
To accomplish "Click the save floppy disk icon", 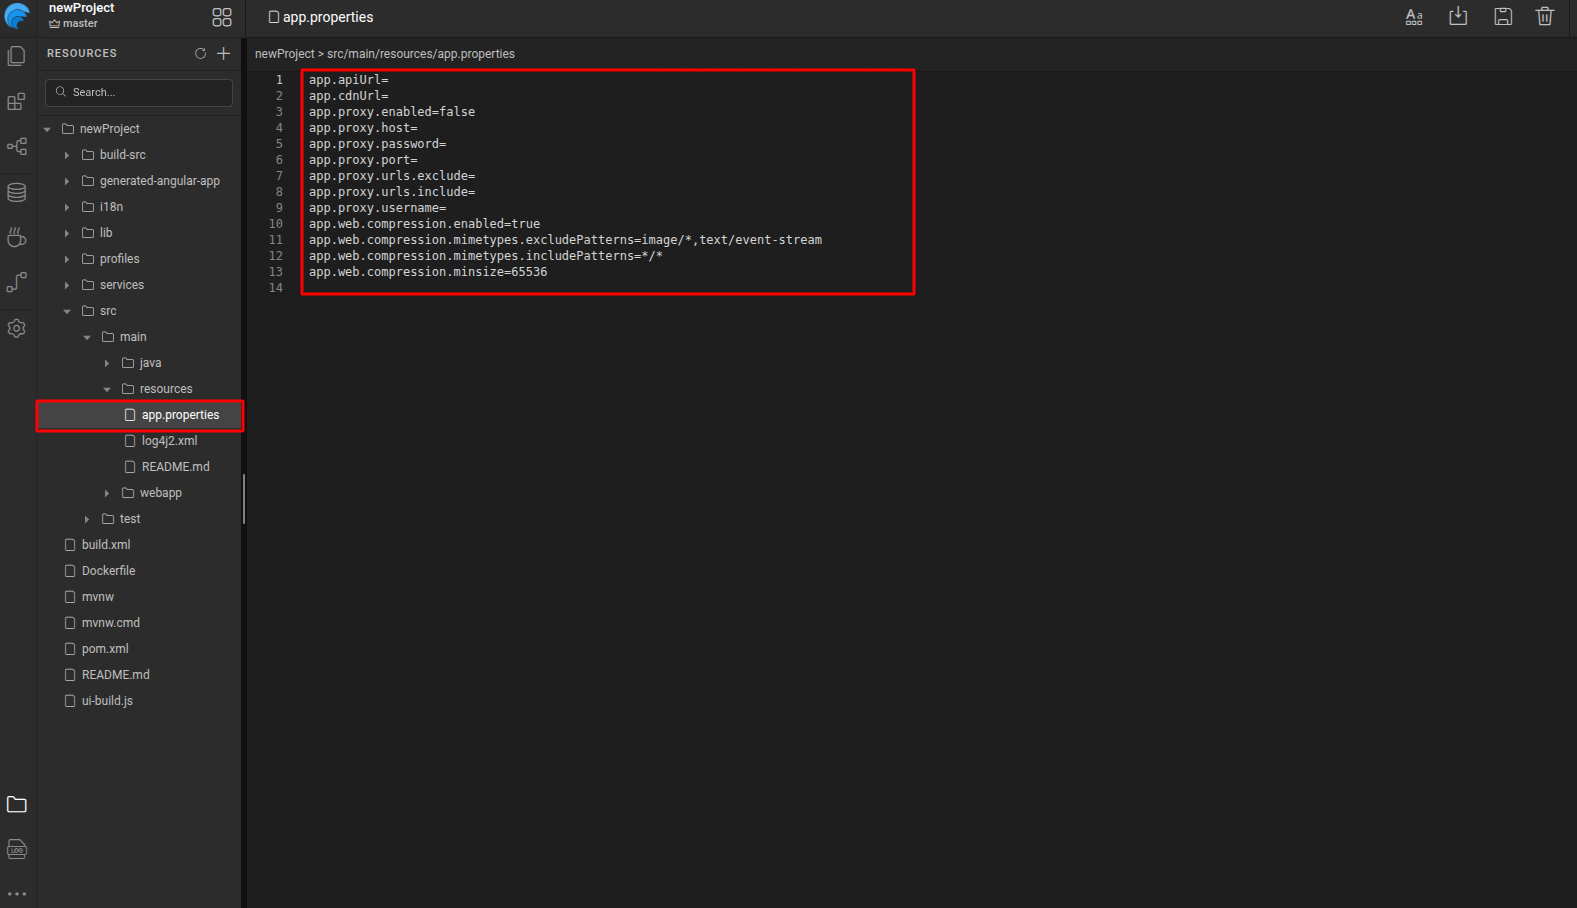I will [1503, 17].
